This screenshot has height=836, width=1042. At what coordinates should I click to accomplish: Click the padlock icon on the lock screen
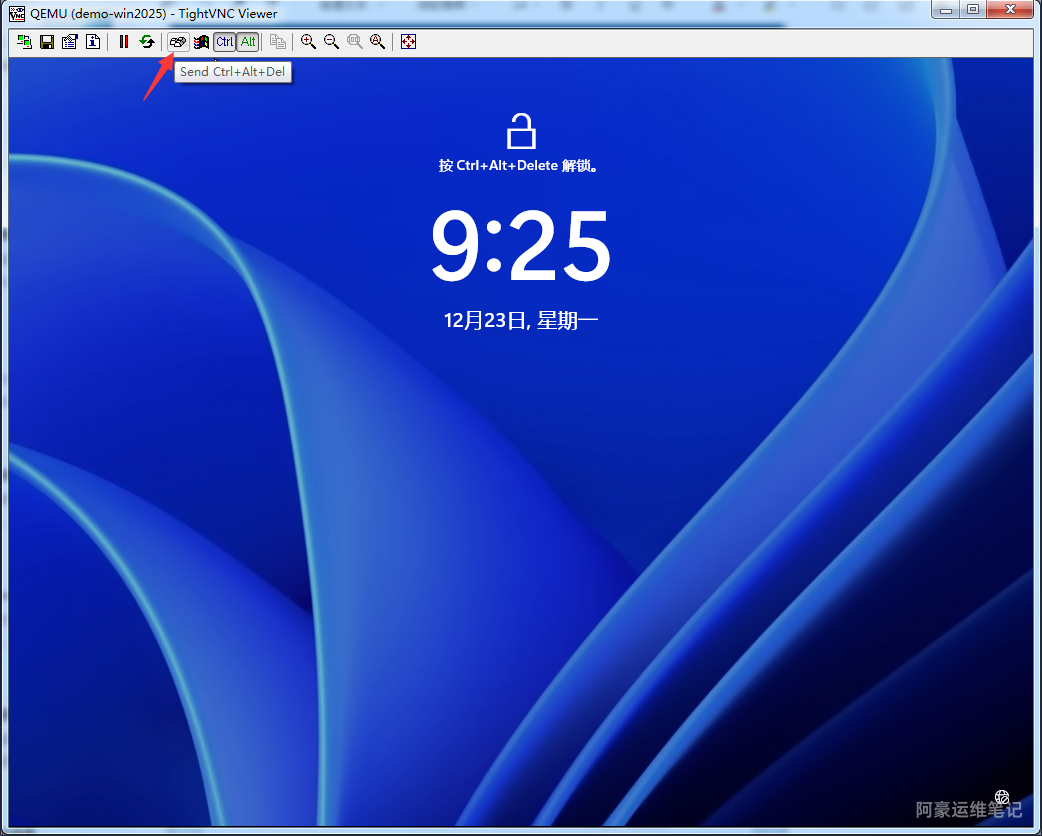point(521,131)
